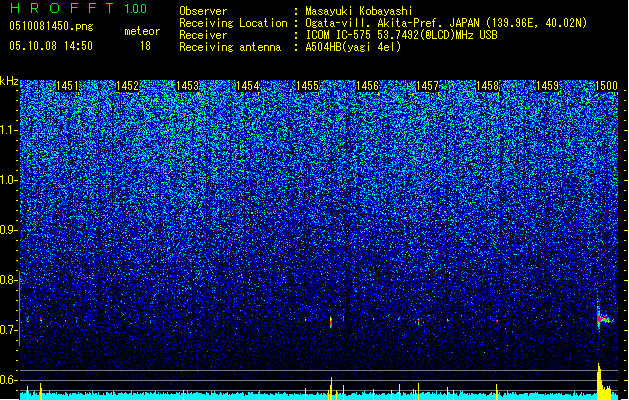Image resolution: width=629 pixels, height=400 pixels.
Task: Click the 1453 time marker
Action: (x=187, y=86)
